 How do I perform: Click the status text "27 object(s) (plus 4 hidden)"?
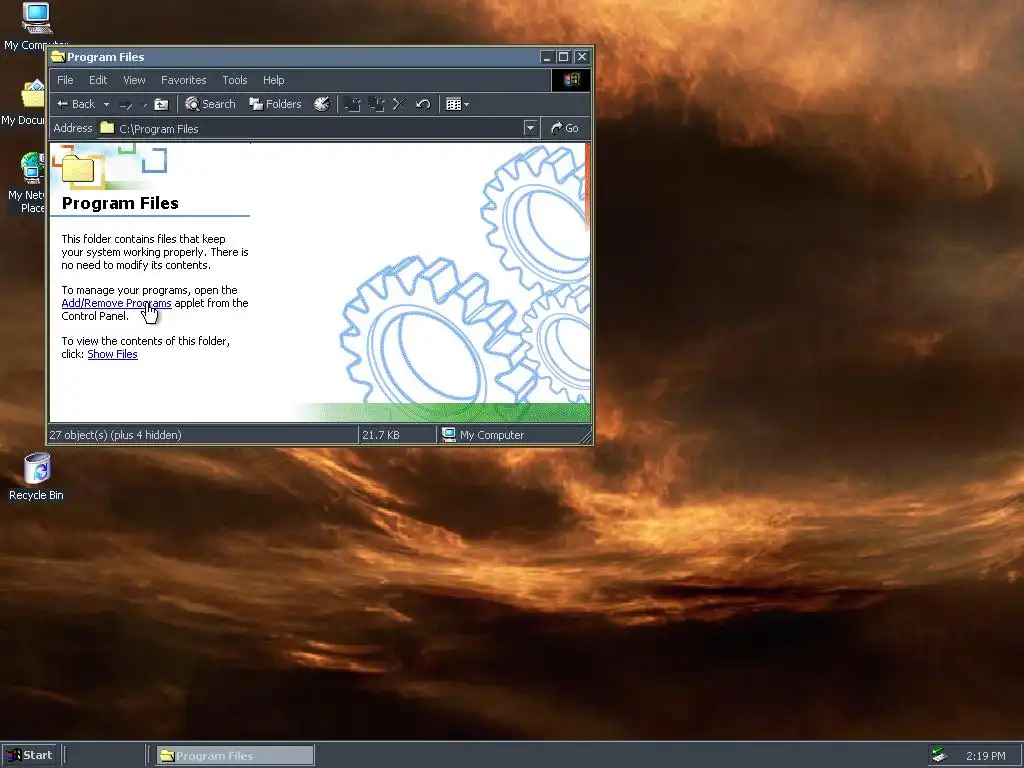click(116, 435)
